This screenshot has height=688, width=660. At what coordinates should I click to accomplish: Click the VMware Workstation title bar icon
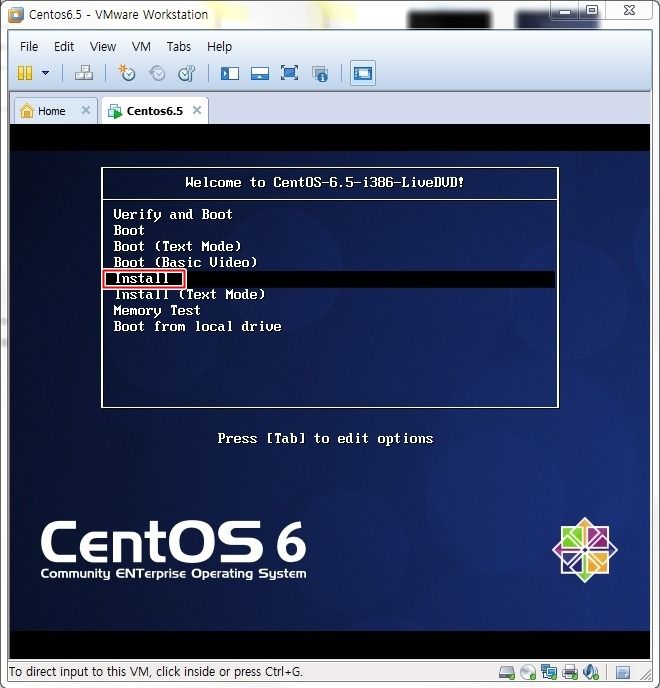[16, 14]
